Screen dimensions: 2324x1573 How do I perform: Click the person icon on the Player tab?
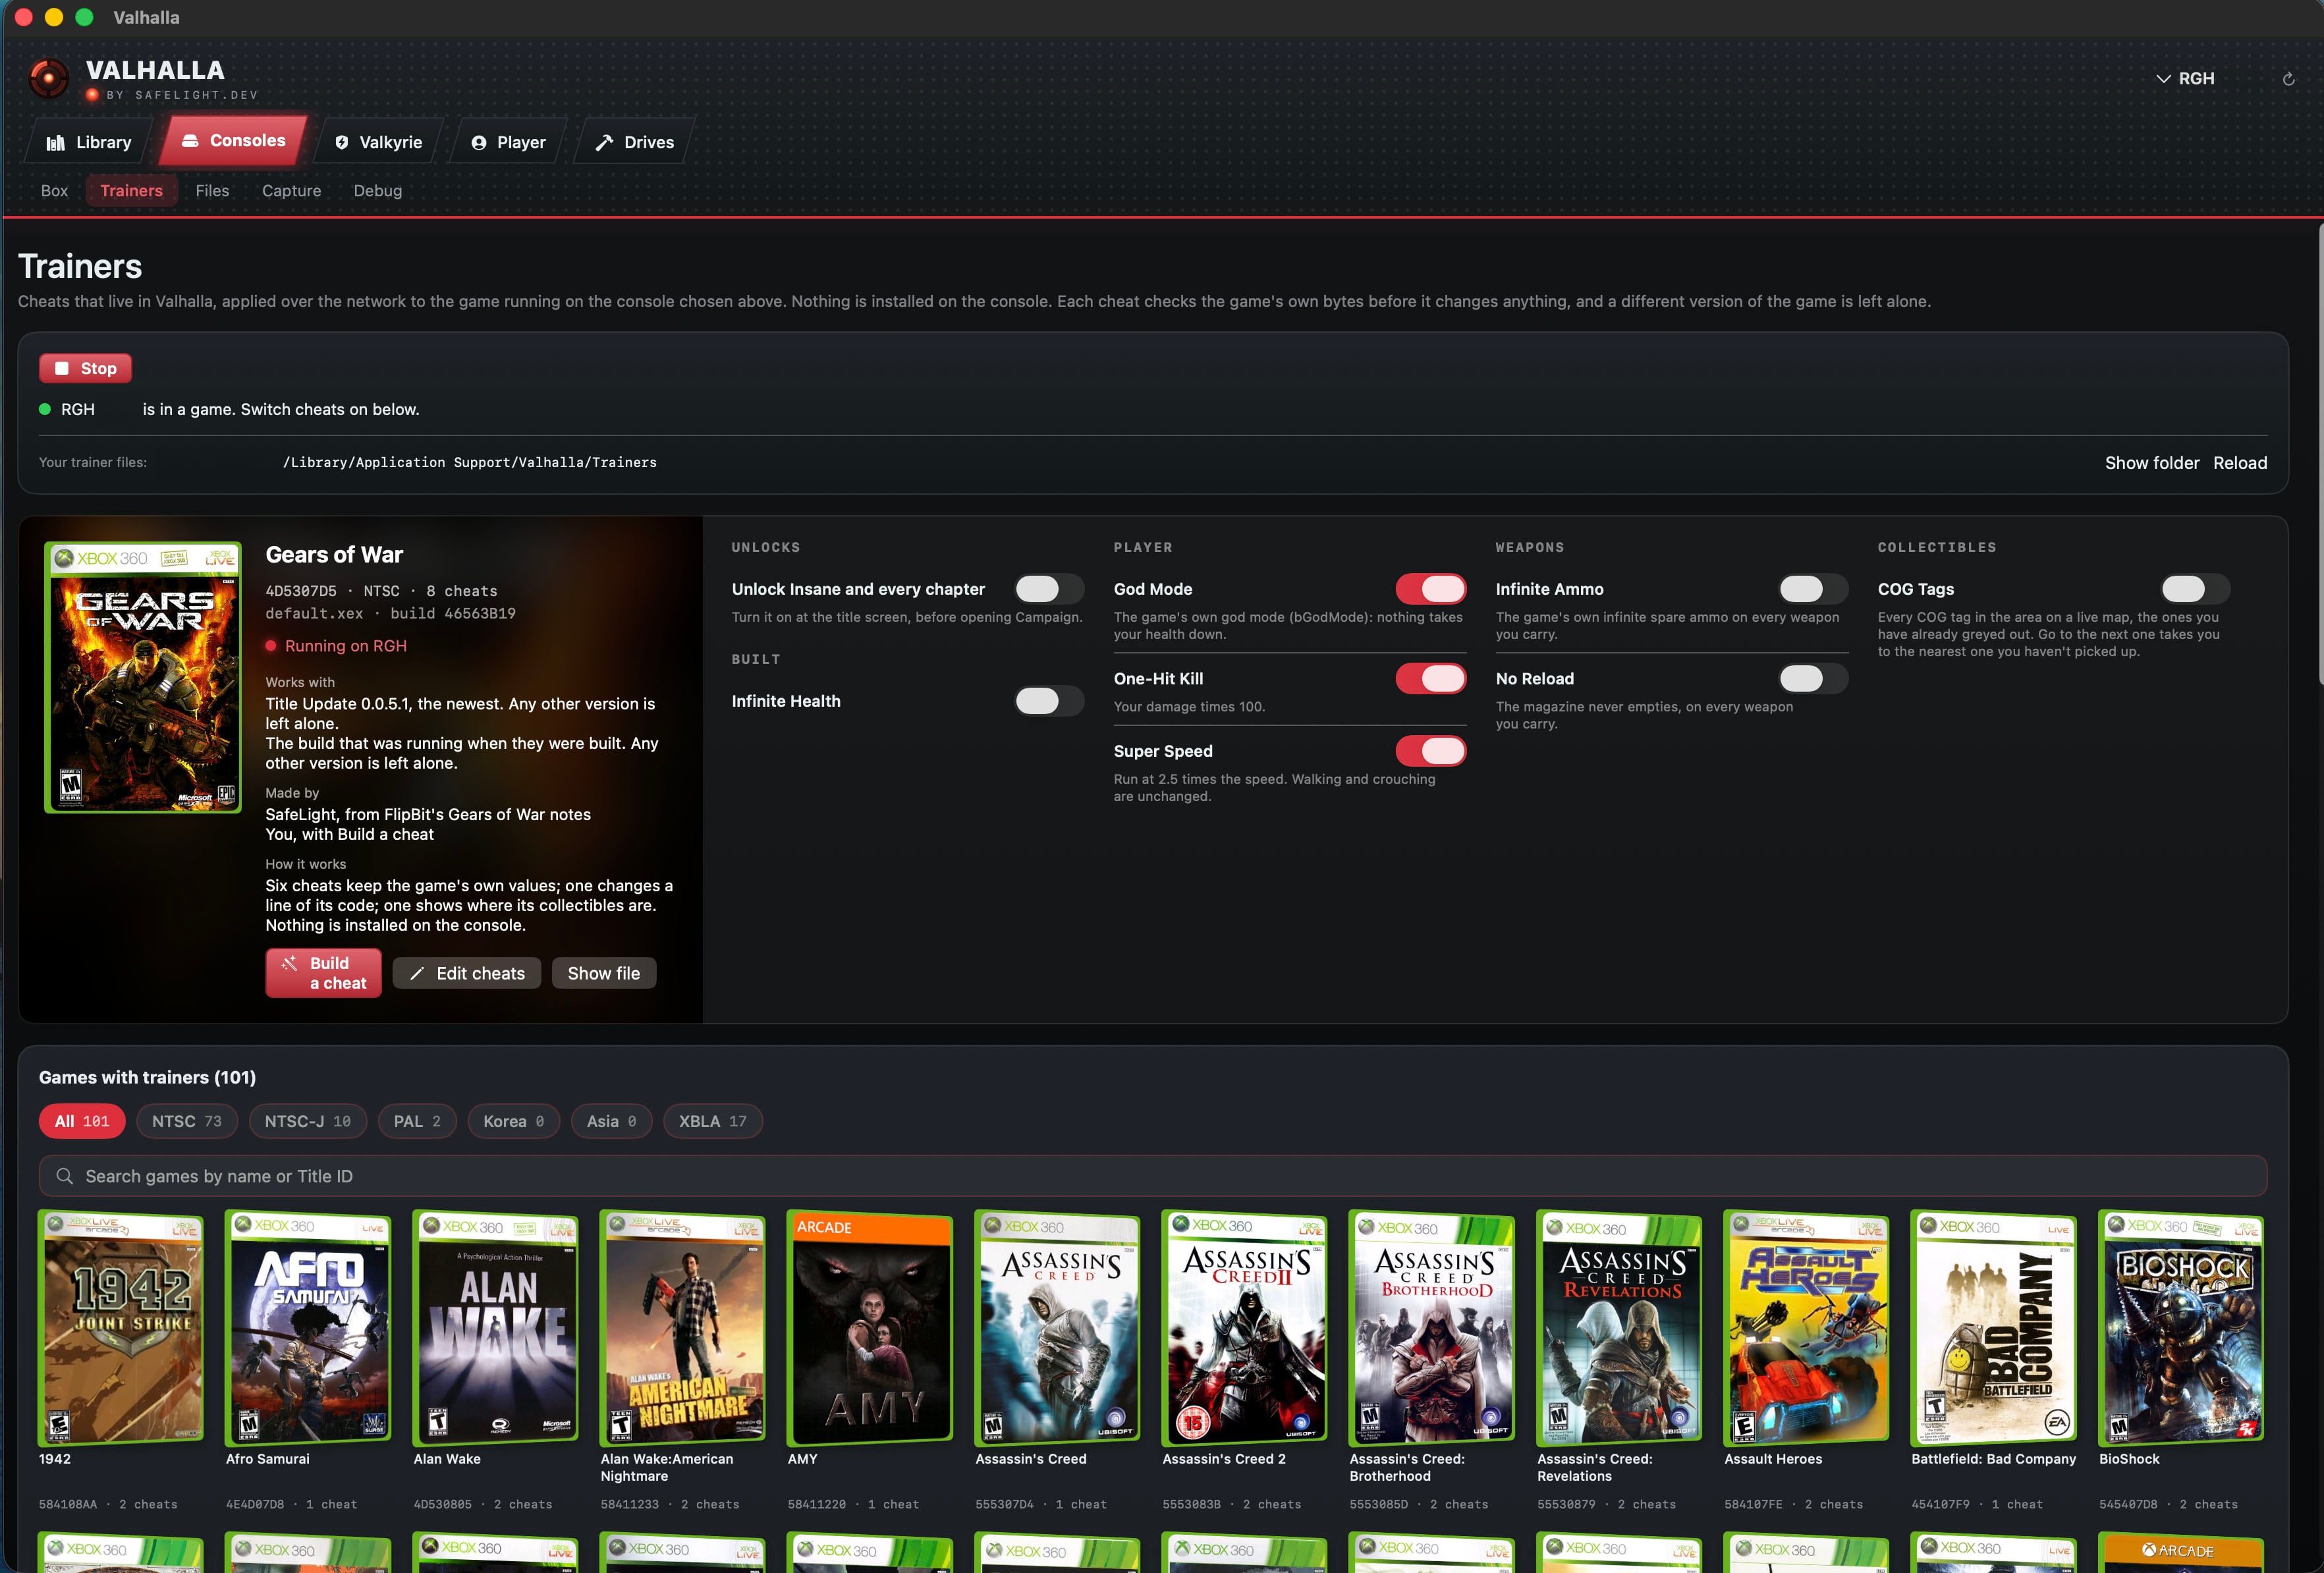[479, 143]
